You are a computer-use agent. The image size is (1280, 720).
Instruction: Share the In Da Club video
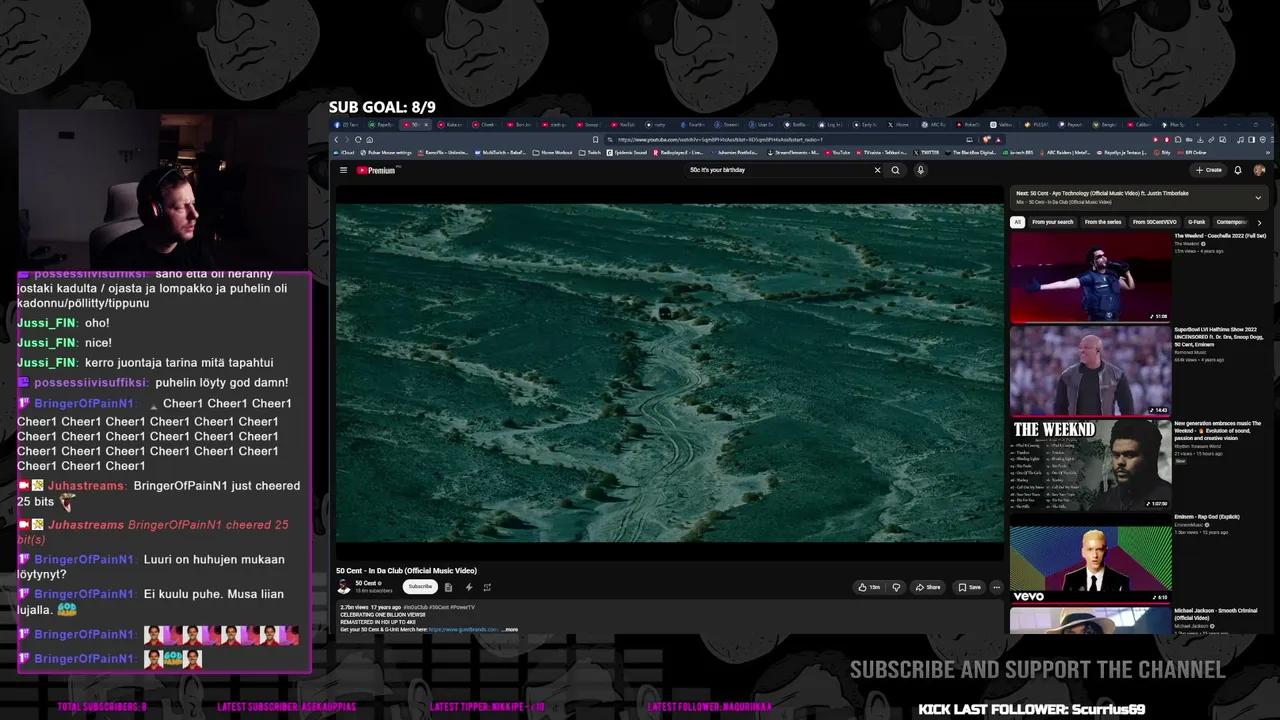click(x=929, y=587)
